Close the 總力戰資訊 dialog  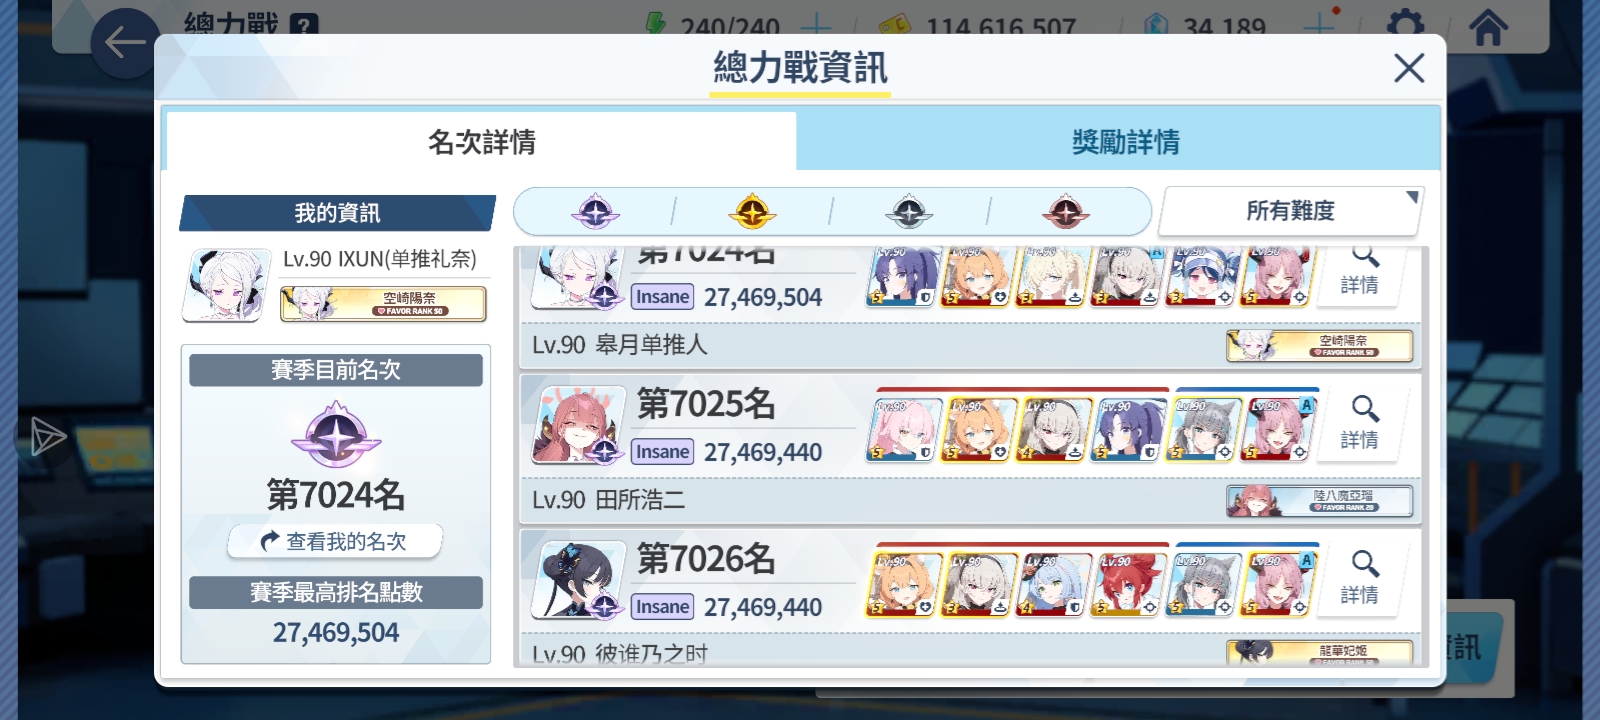tap(1409, 68)
